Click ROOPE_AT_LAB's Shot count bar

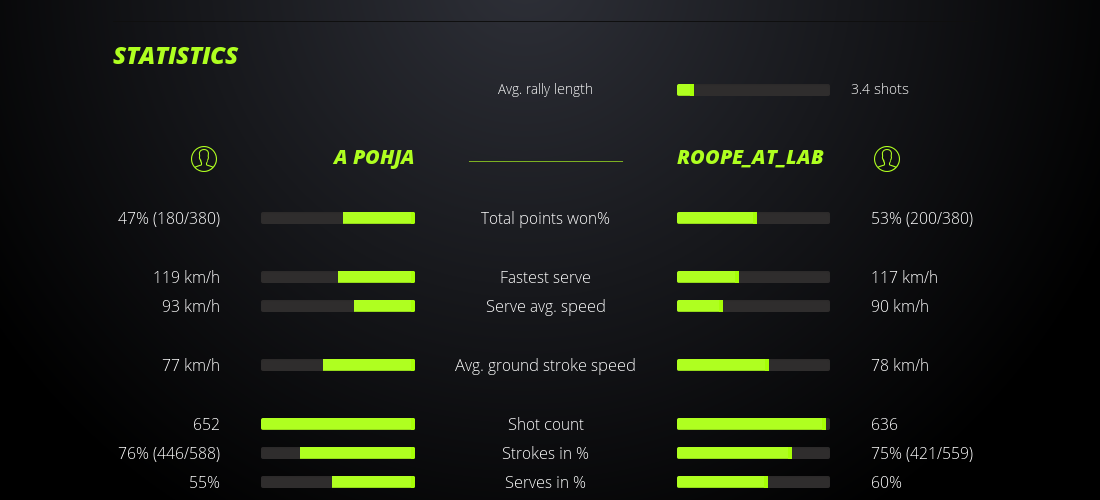pyautogui.click(x=753, y=424)
